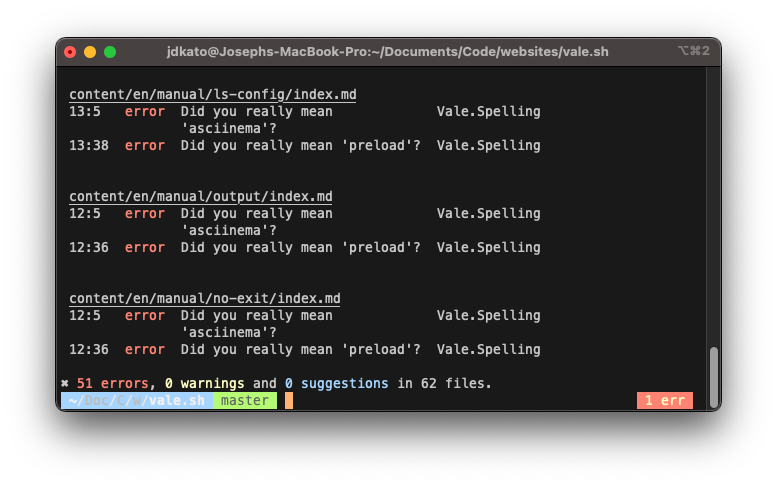Screen dimensions: 777x485
Task: Click Vale.Spelling rule on line 13:5
Action: 489,111
